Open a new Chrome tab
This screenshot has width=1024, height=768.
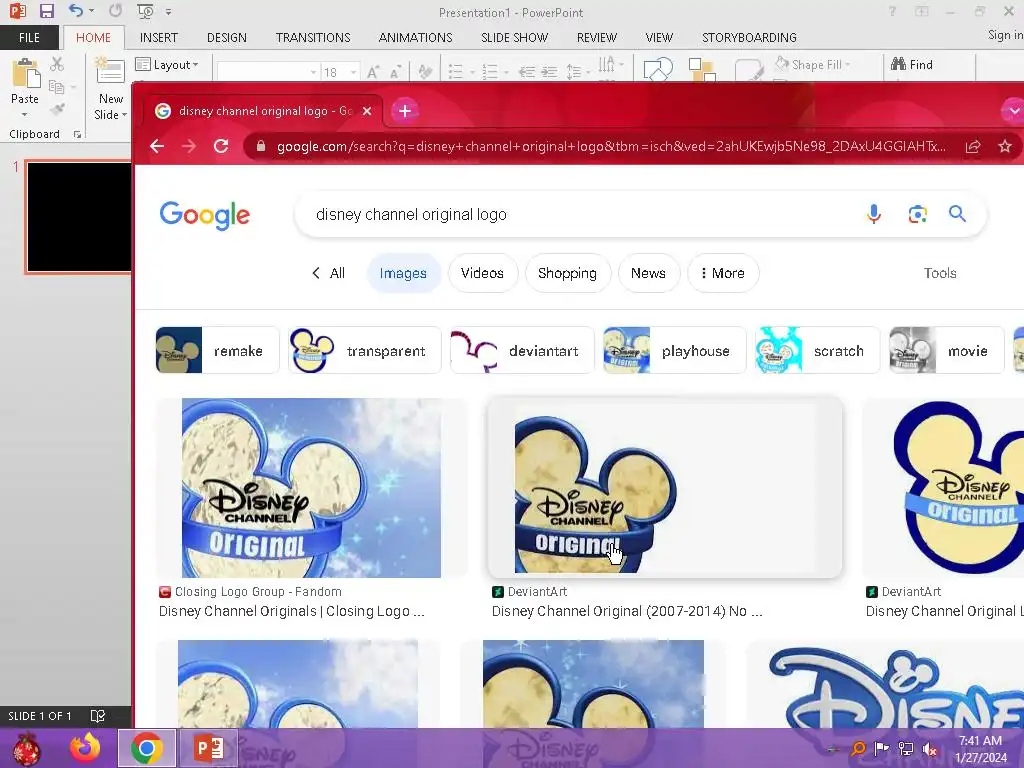coord(405,111)
